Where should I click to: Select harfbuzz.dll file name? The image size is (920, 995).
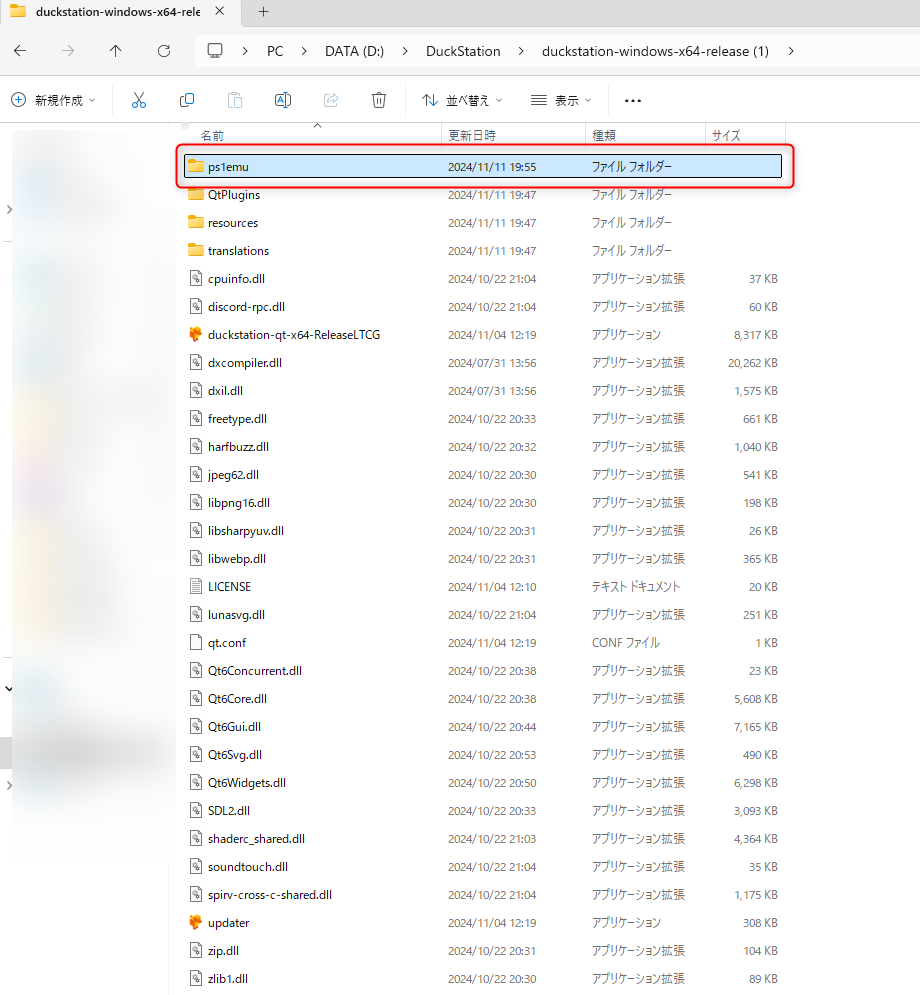[x=238, y=446]
